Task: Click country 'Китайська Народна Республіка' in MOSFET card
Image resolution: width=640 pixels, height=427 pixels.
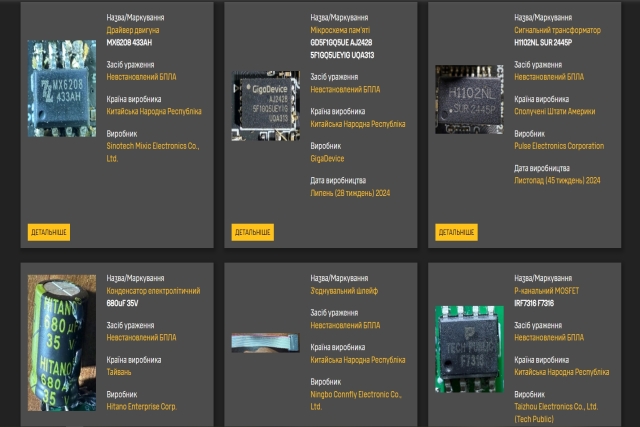Action: [x=562, y=372]
